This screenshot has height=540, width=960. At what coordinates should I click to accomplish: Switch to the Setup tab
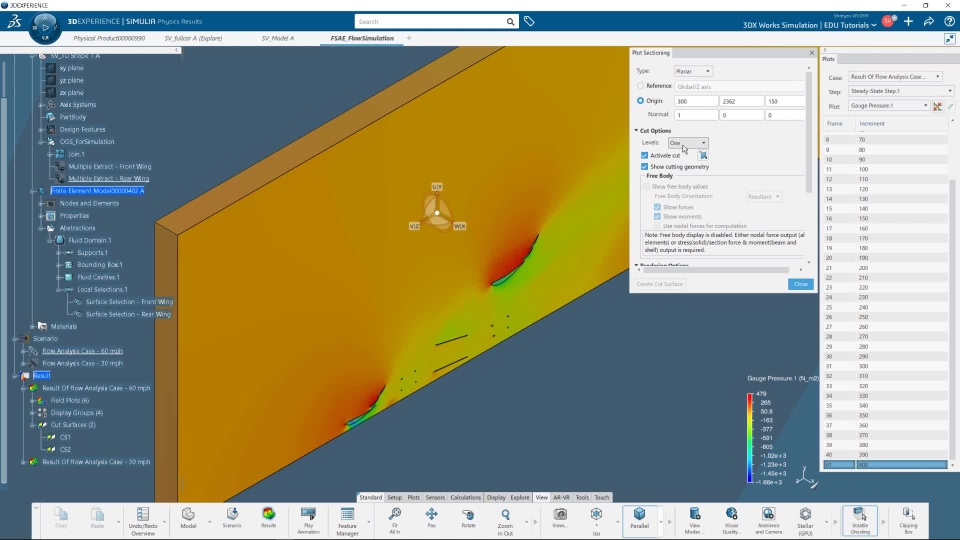(394, 498)
